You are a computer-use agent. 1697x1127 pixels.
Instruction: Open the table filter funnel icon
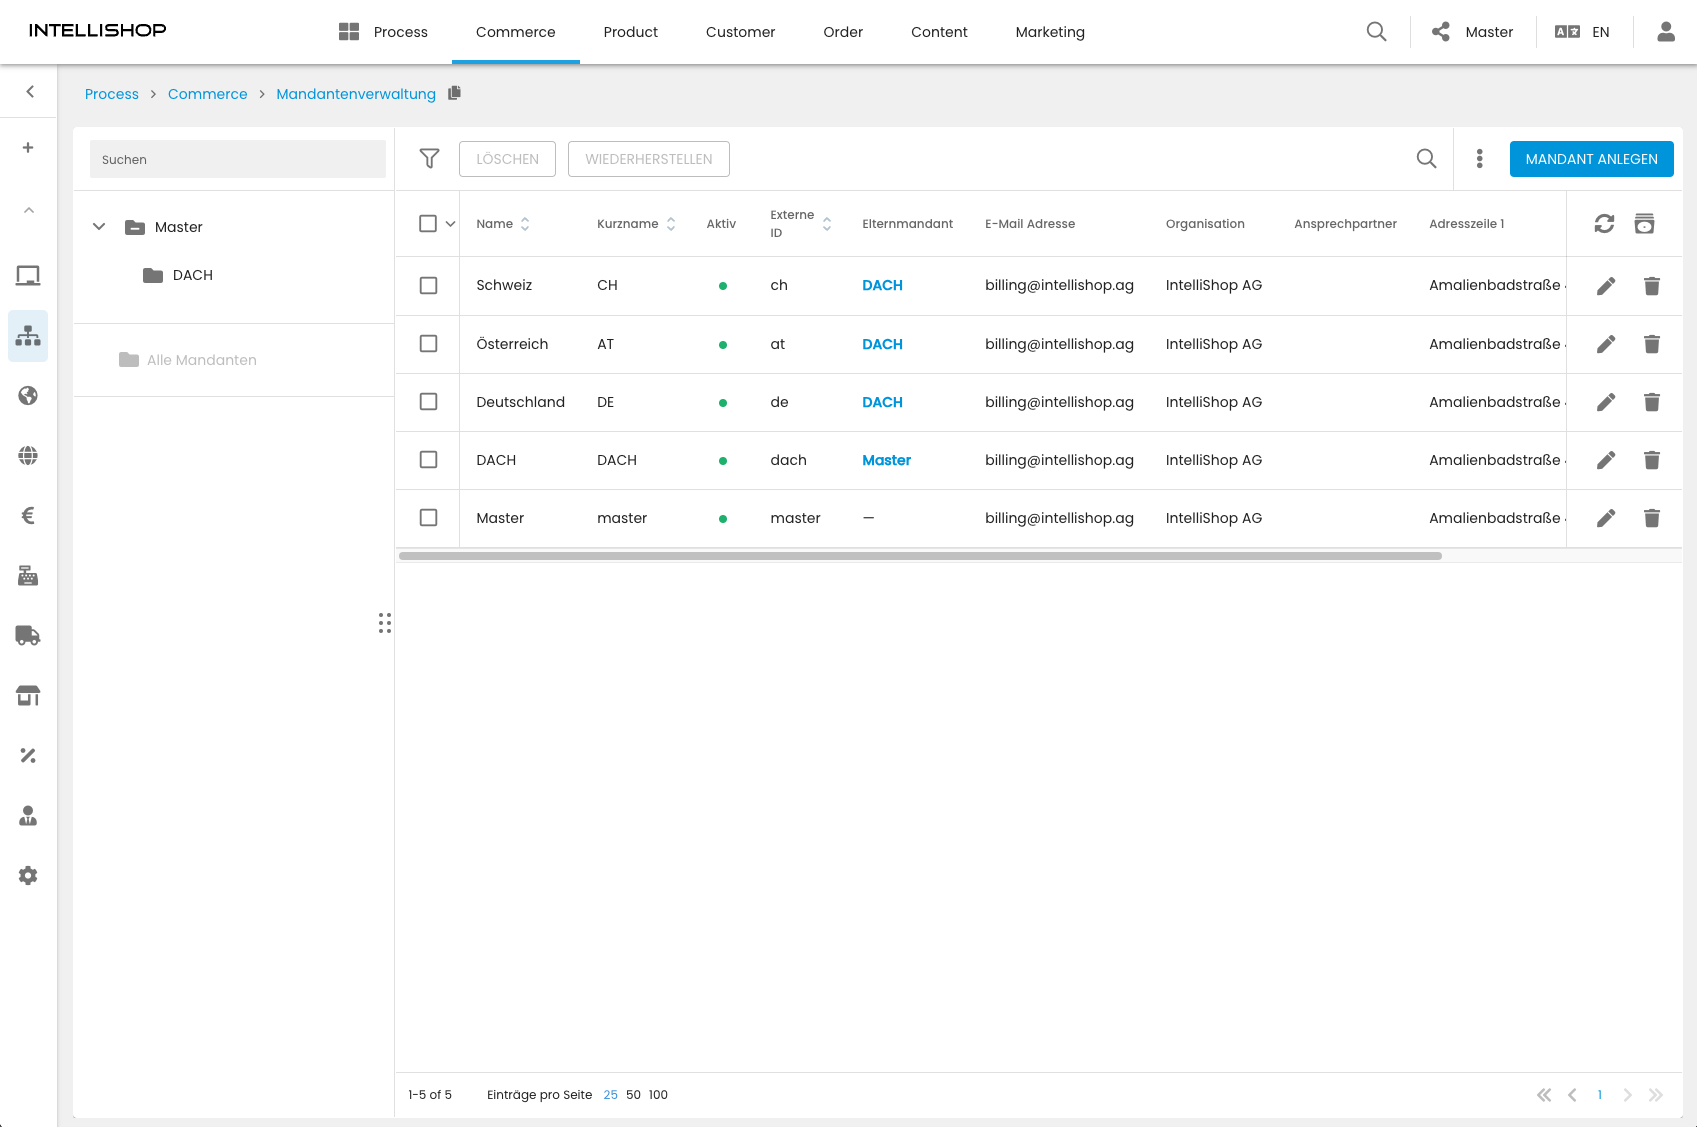[429, 159]
